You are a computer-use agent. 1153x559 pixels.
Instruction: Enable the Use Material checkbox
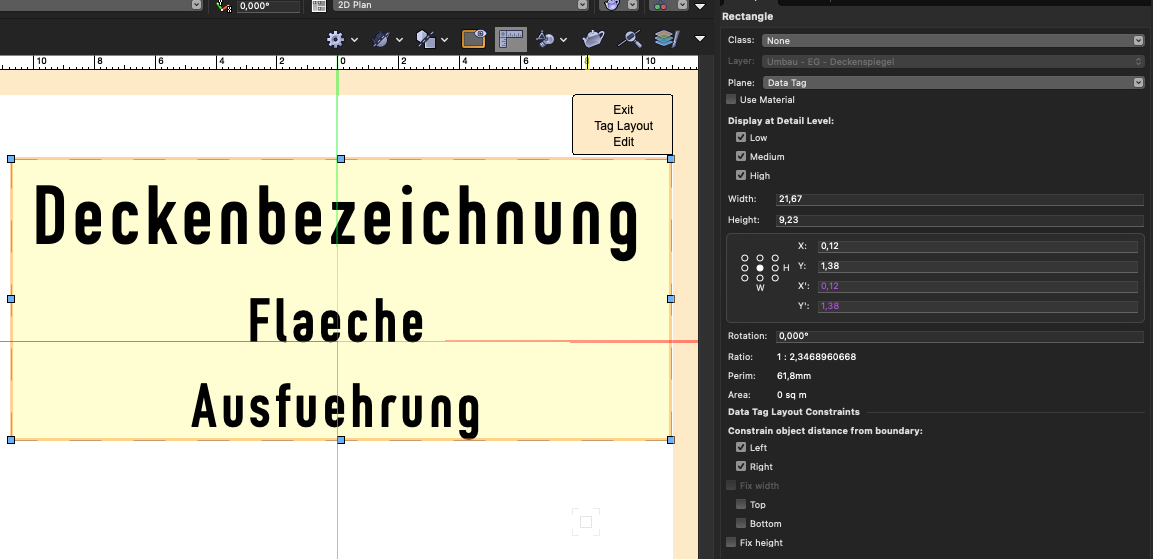point(731,100)
